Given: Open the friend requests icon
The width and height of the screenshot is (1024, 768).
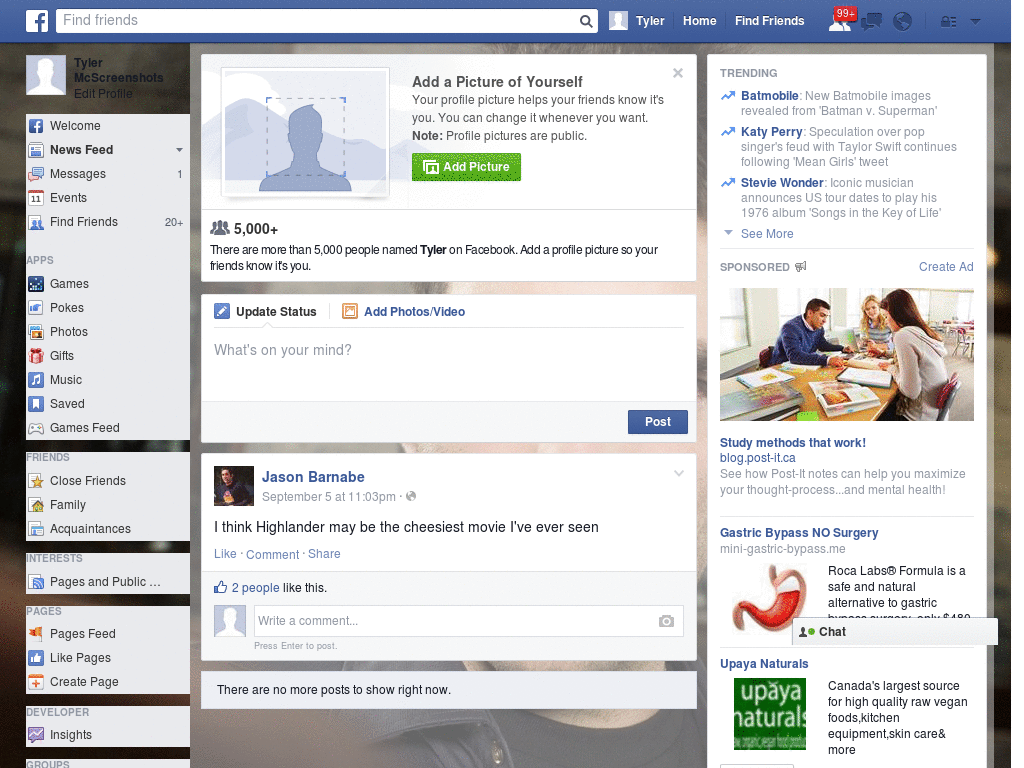Looking at the screenshot, I should pos(841,20).
